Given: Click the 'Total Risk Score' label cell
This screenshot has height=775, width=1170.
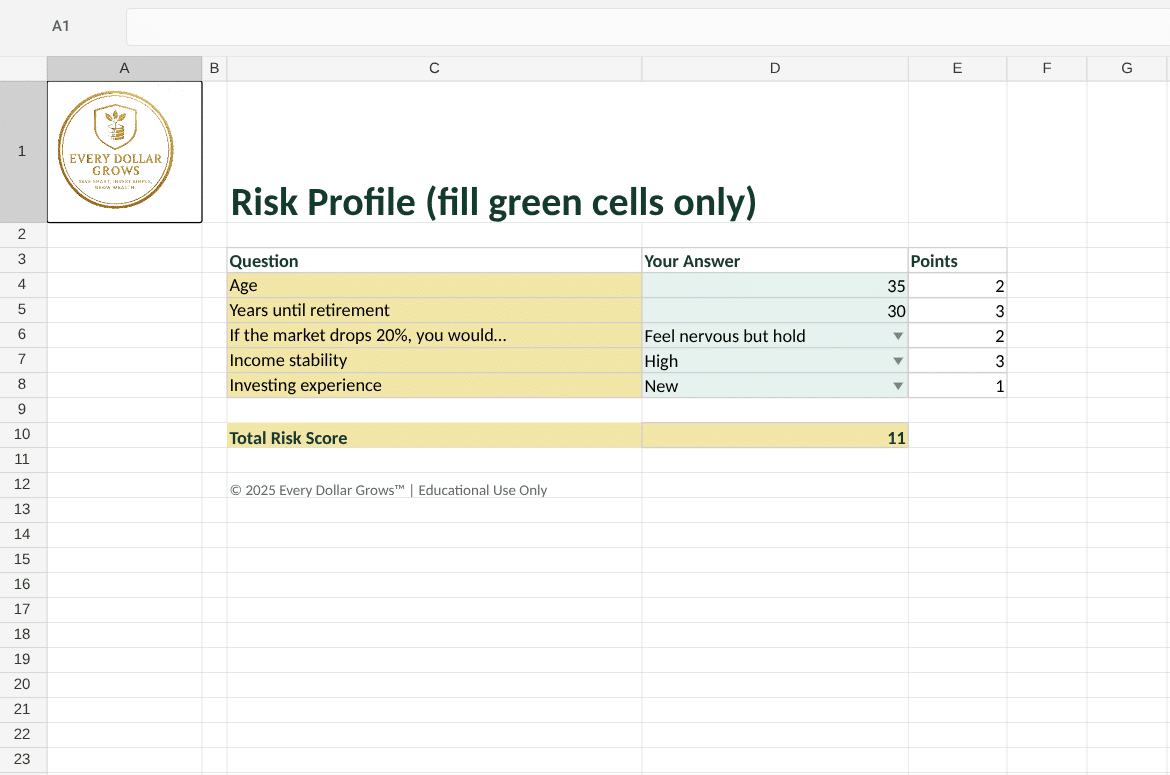Looking at the screenshot, I should point(434,436).
